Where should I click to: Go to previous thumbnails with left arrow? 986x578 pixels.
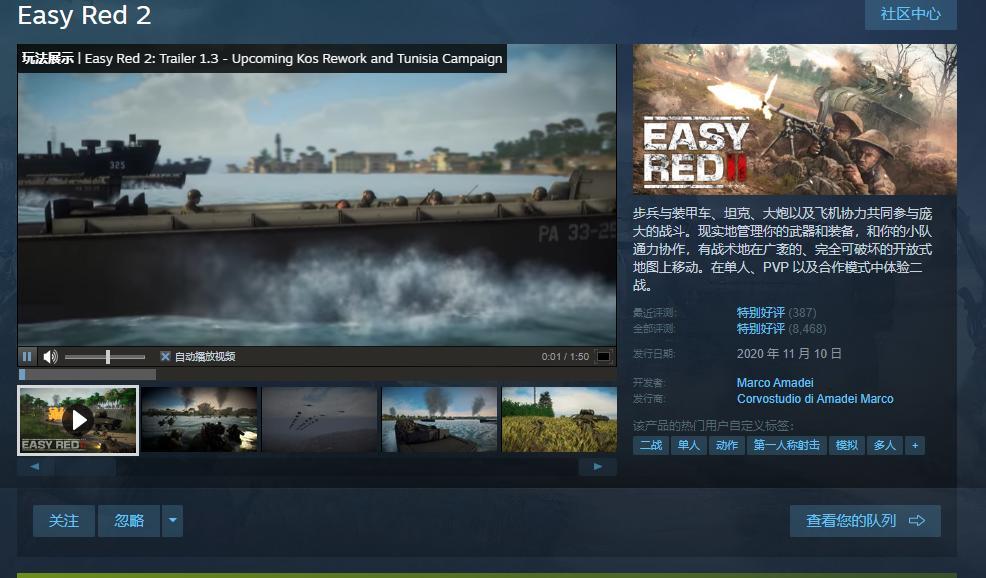pyautogui.click(x=35, y=466)
